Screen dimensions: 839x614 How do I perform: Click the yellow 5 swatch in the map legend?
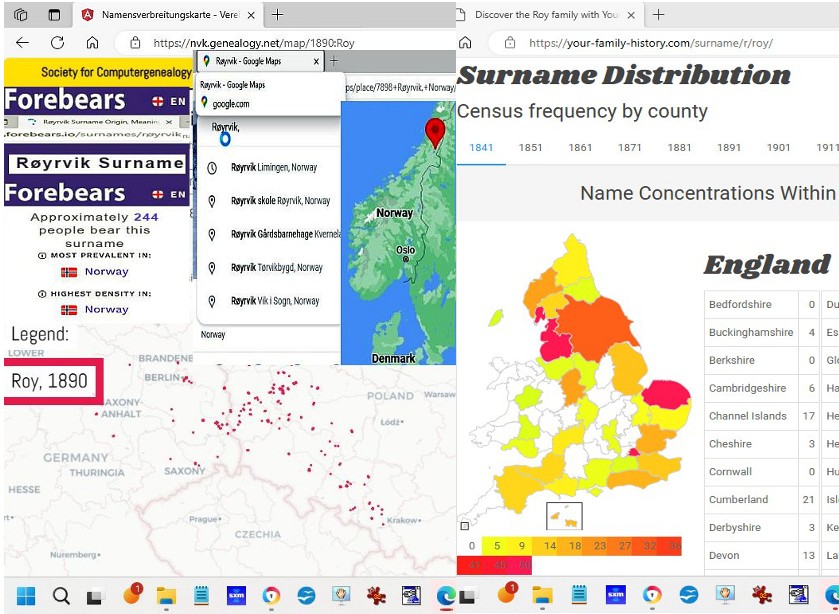pyautogui.click(x=494, y=546)
